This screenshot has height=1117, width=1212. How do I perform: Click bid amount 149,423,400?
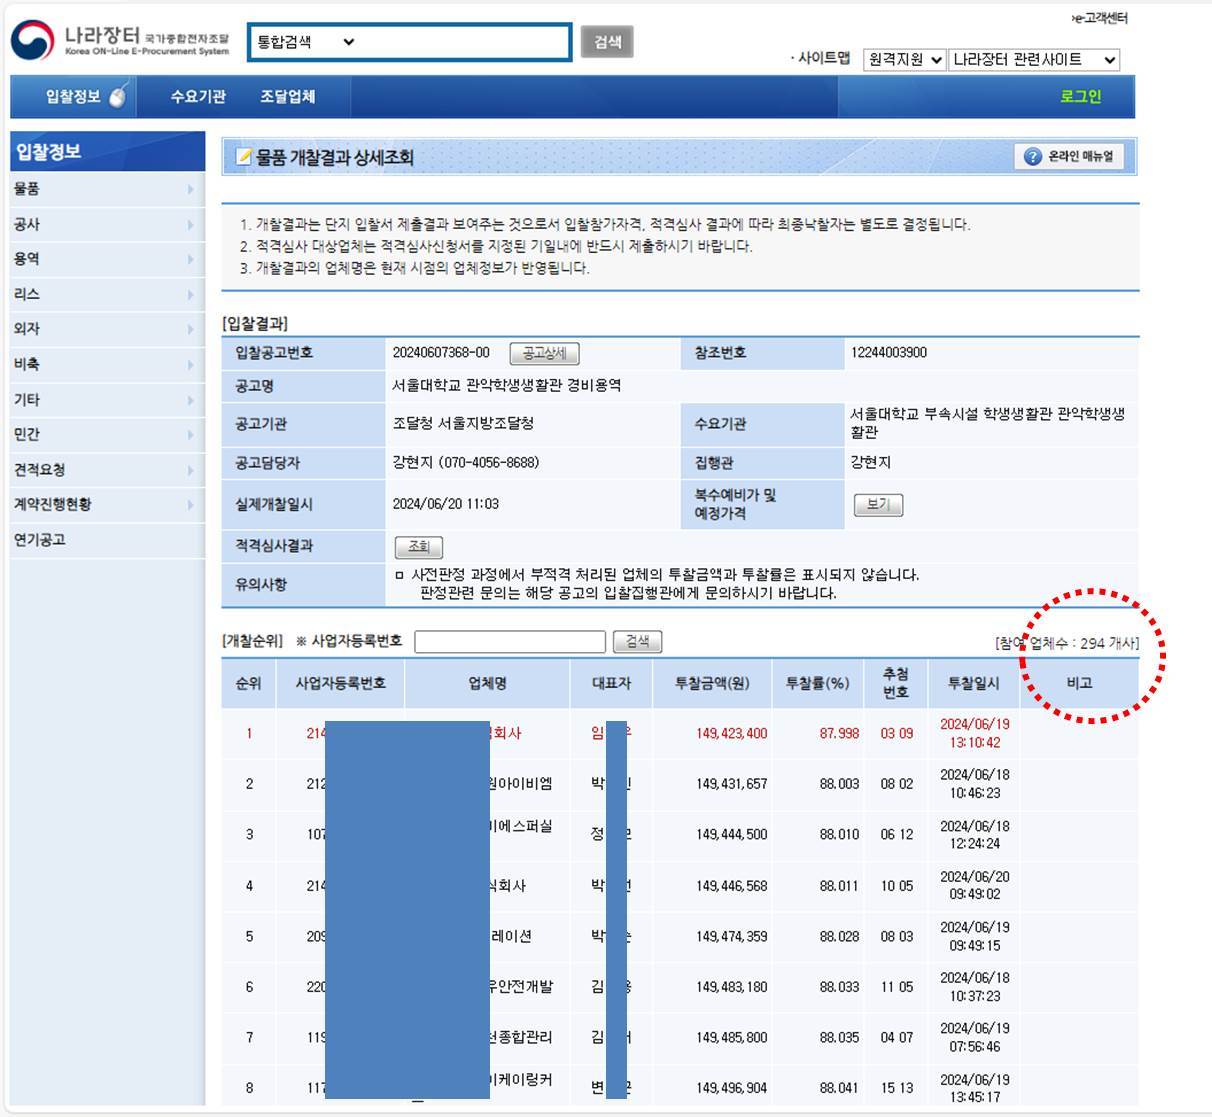click(x=732, y=733)
